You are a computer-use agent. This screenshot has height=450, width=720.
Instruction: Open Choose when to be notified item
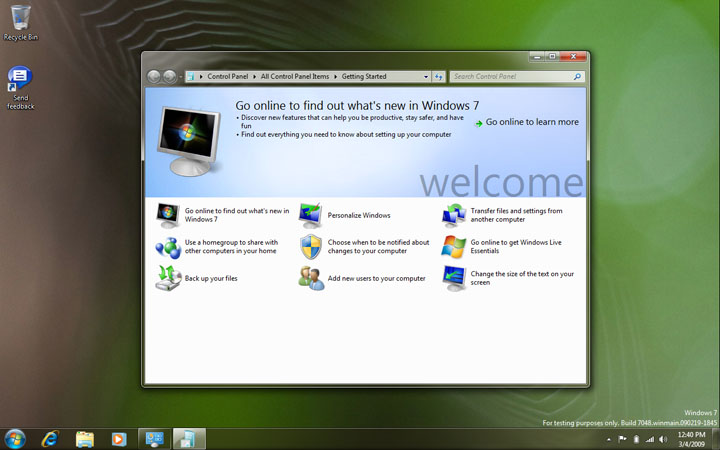[378, 247]
